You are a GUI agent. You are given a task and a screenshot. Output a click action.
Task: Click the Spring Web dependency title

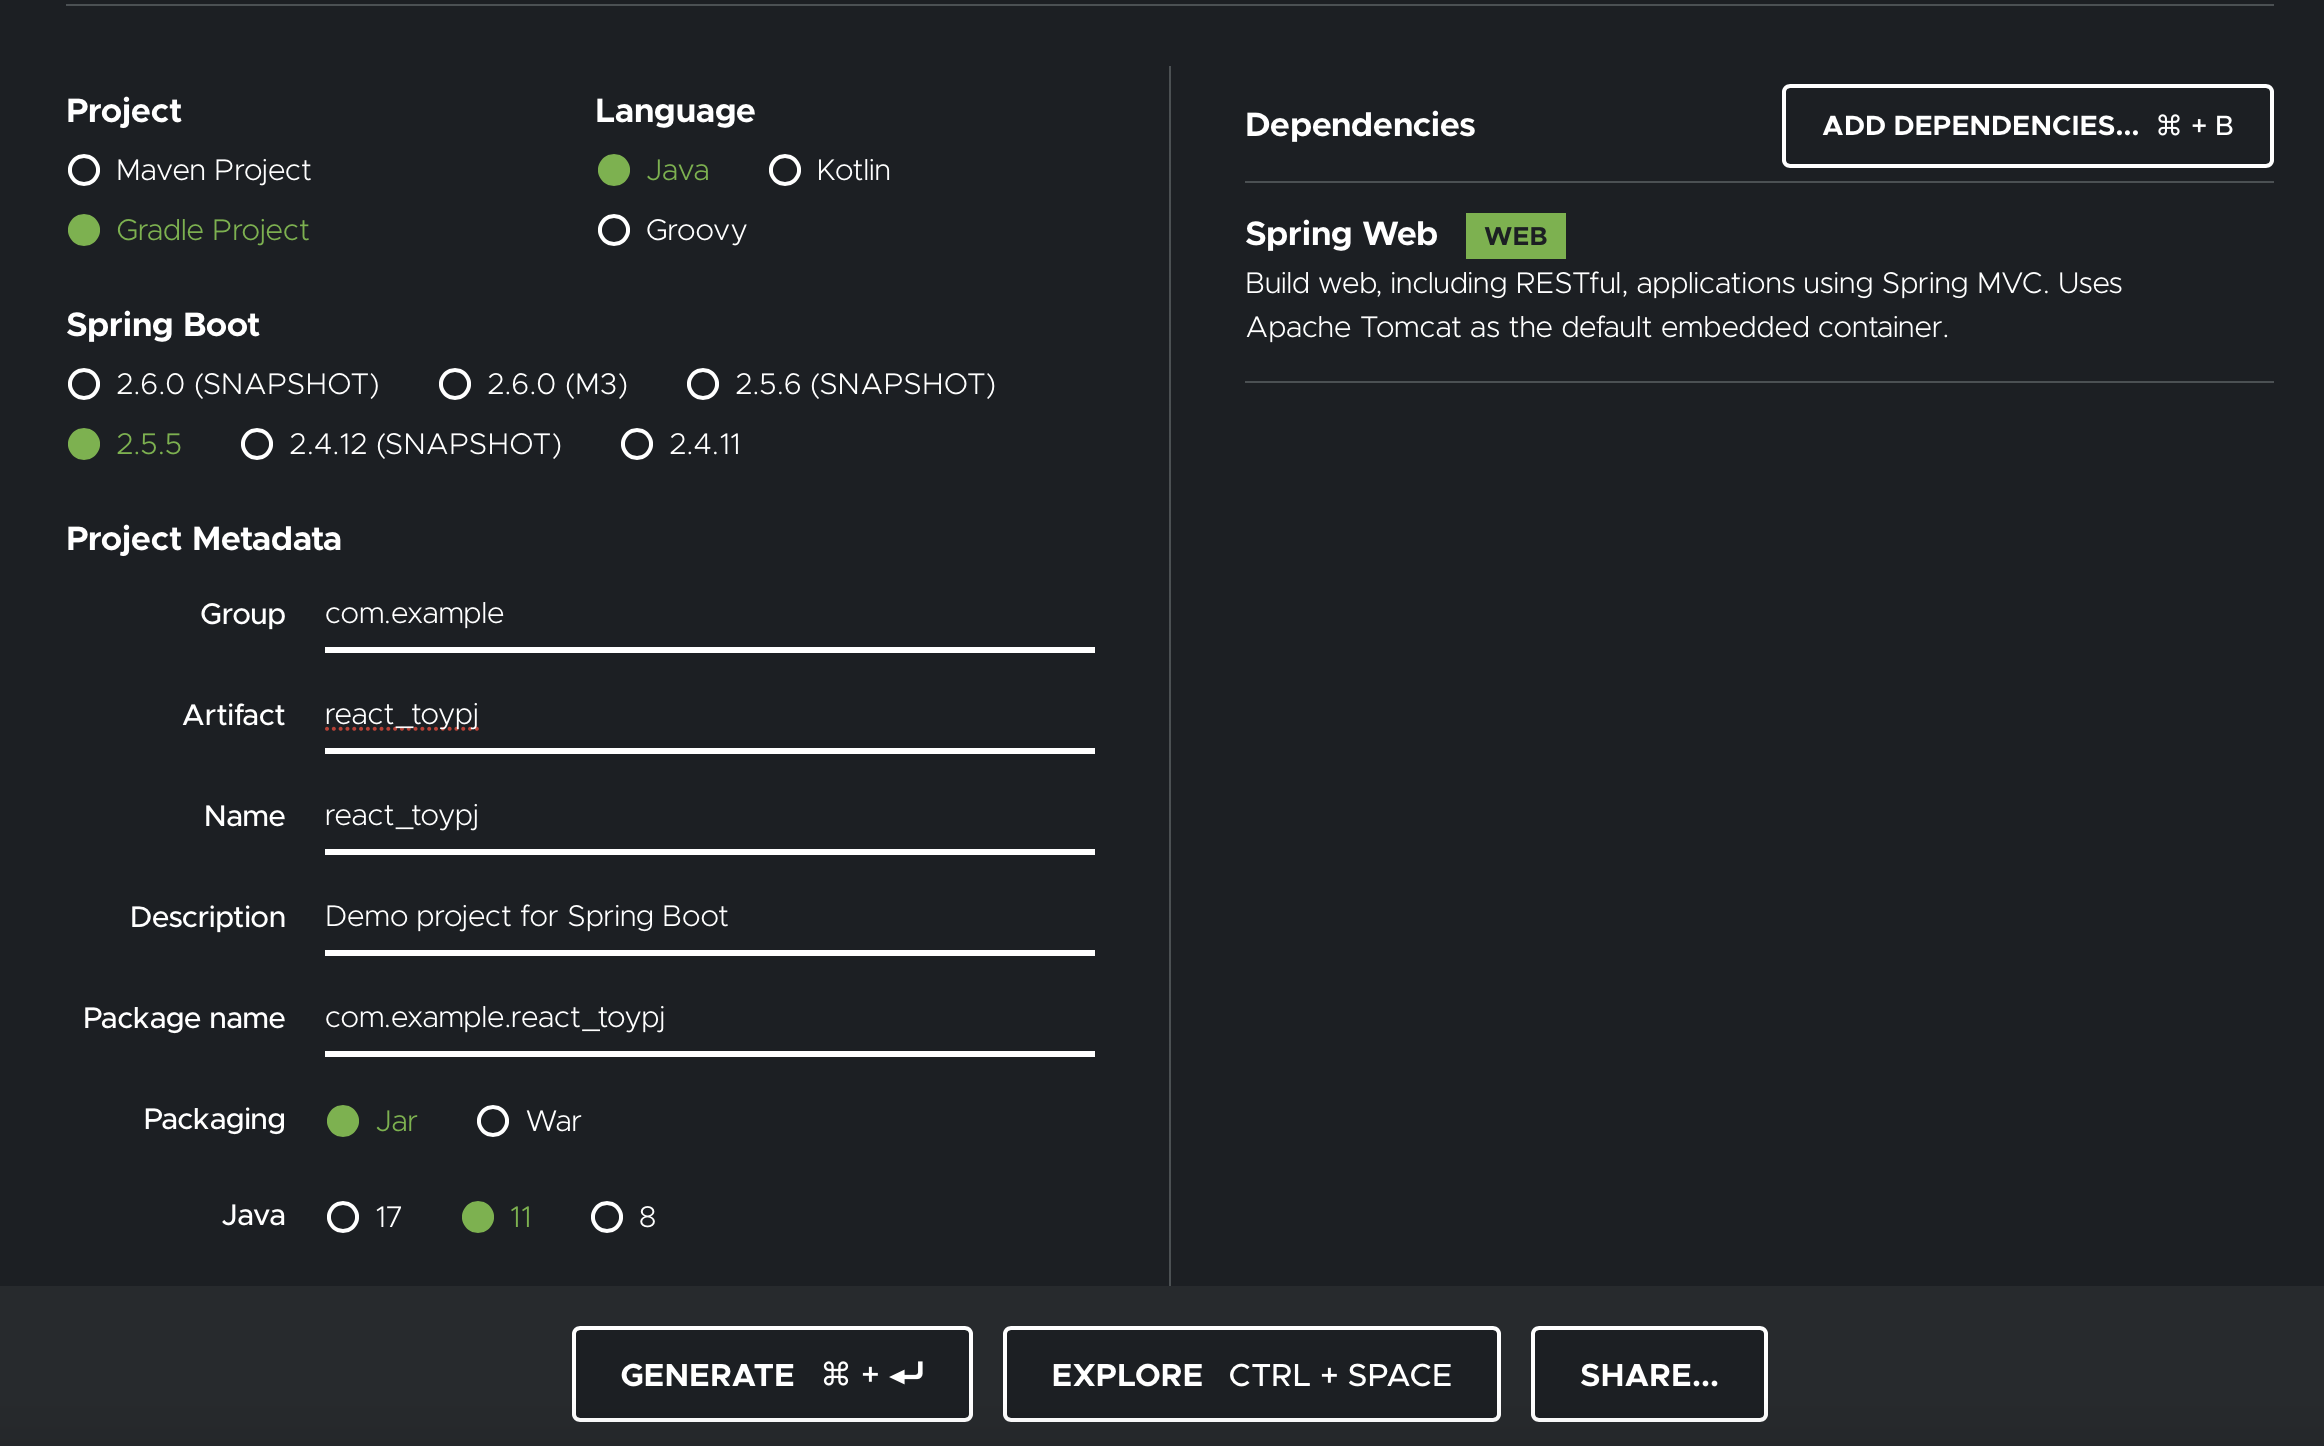click(x=1341, y=234)
